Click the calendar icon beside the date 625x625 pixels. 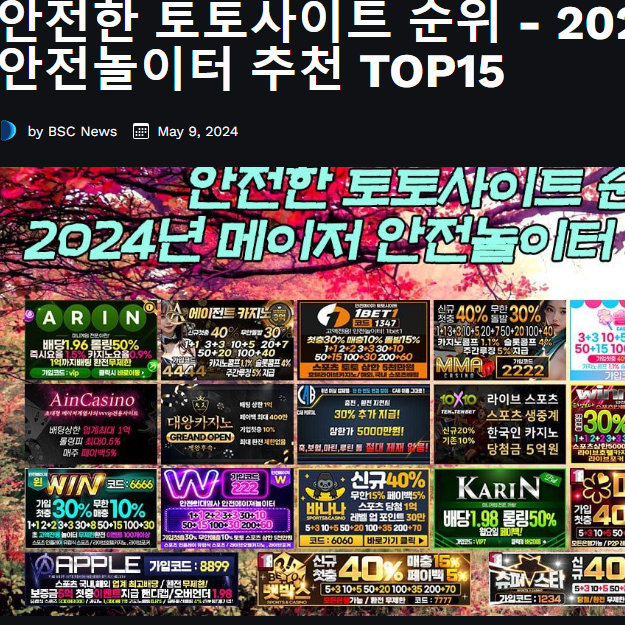[x=141, y=131]
